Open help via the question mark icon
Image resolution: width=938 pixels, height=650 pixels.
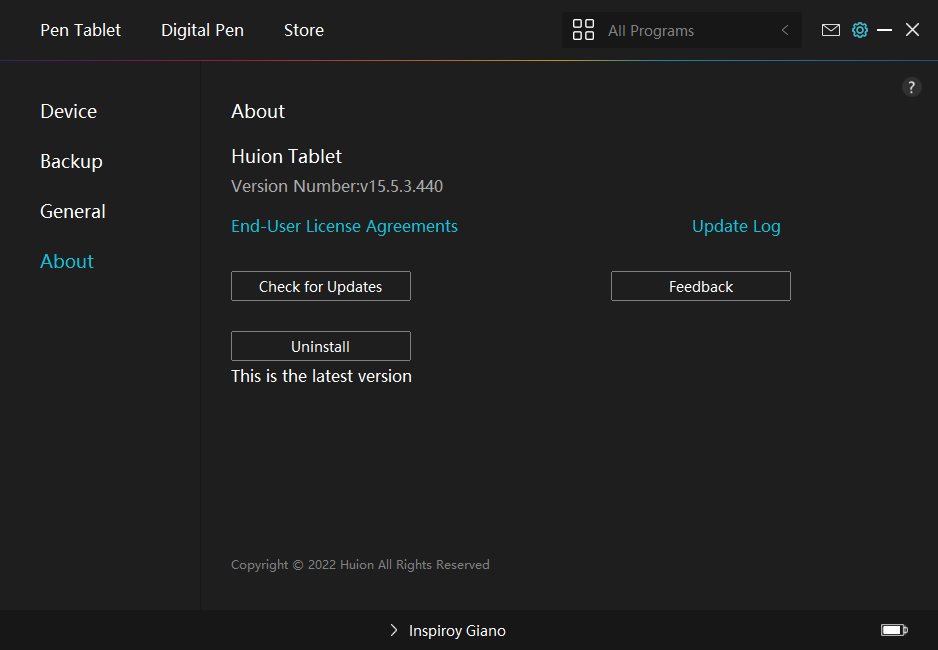pyautogui.click(x=911, y=87)
